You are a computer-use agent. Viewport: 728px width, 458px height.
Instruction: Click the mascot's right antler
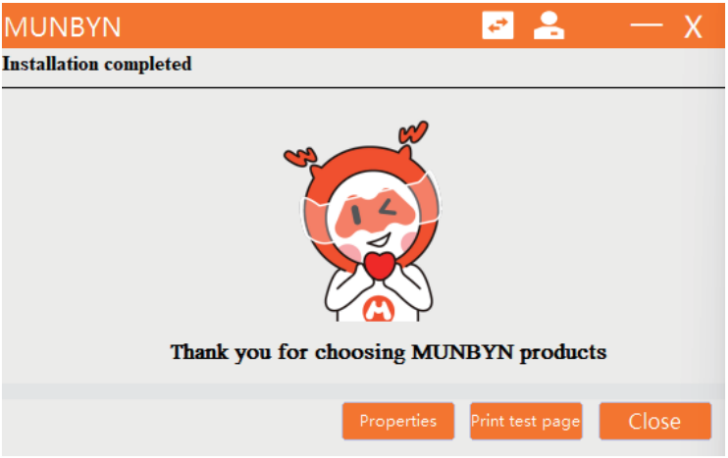click(413, 133)
